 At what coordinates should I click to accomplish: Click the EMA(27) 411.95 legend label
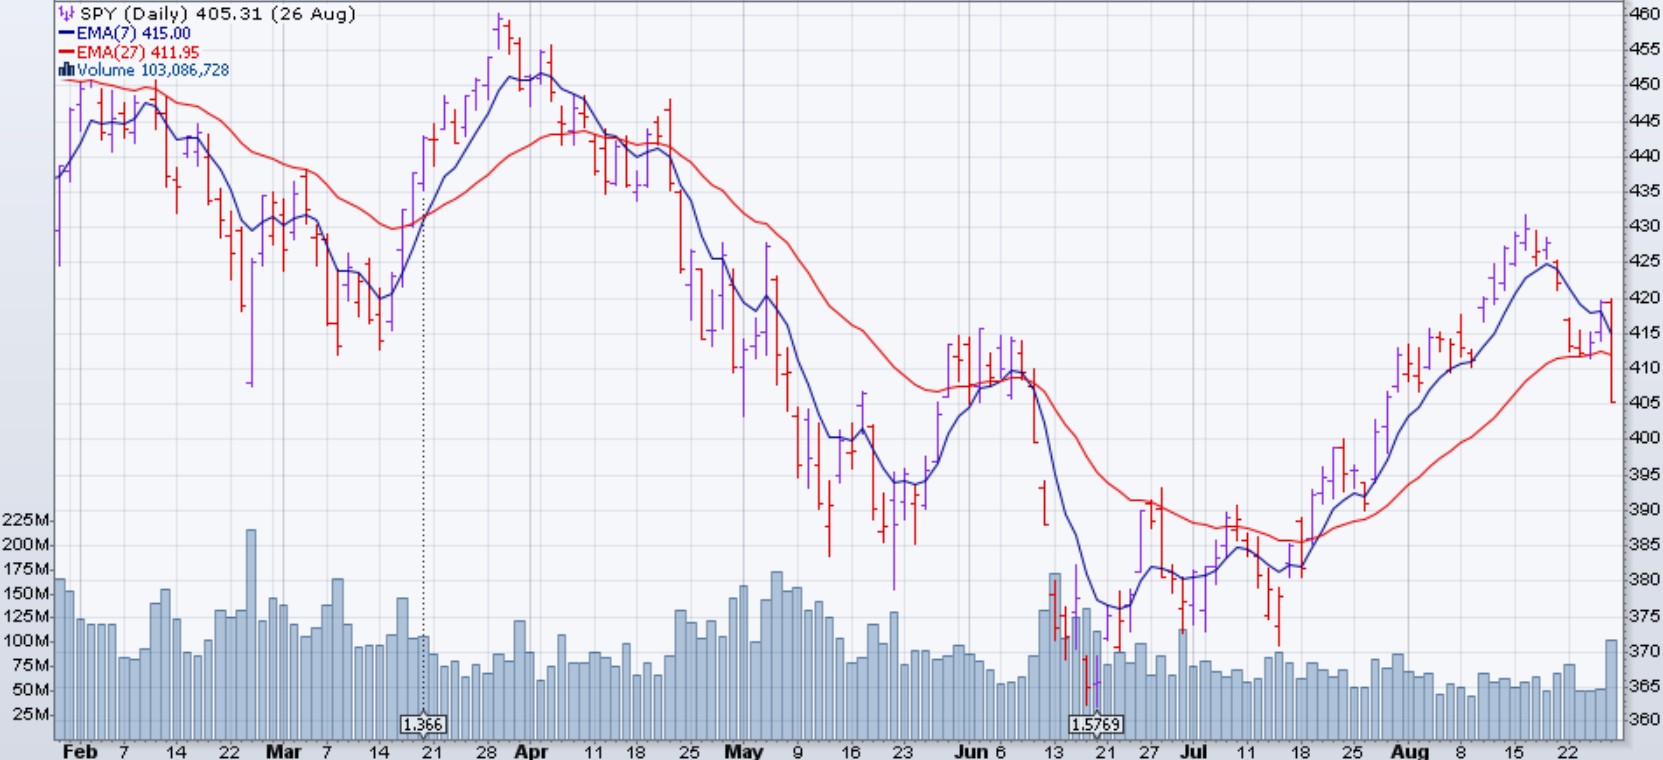tap(138, 52)
